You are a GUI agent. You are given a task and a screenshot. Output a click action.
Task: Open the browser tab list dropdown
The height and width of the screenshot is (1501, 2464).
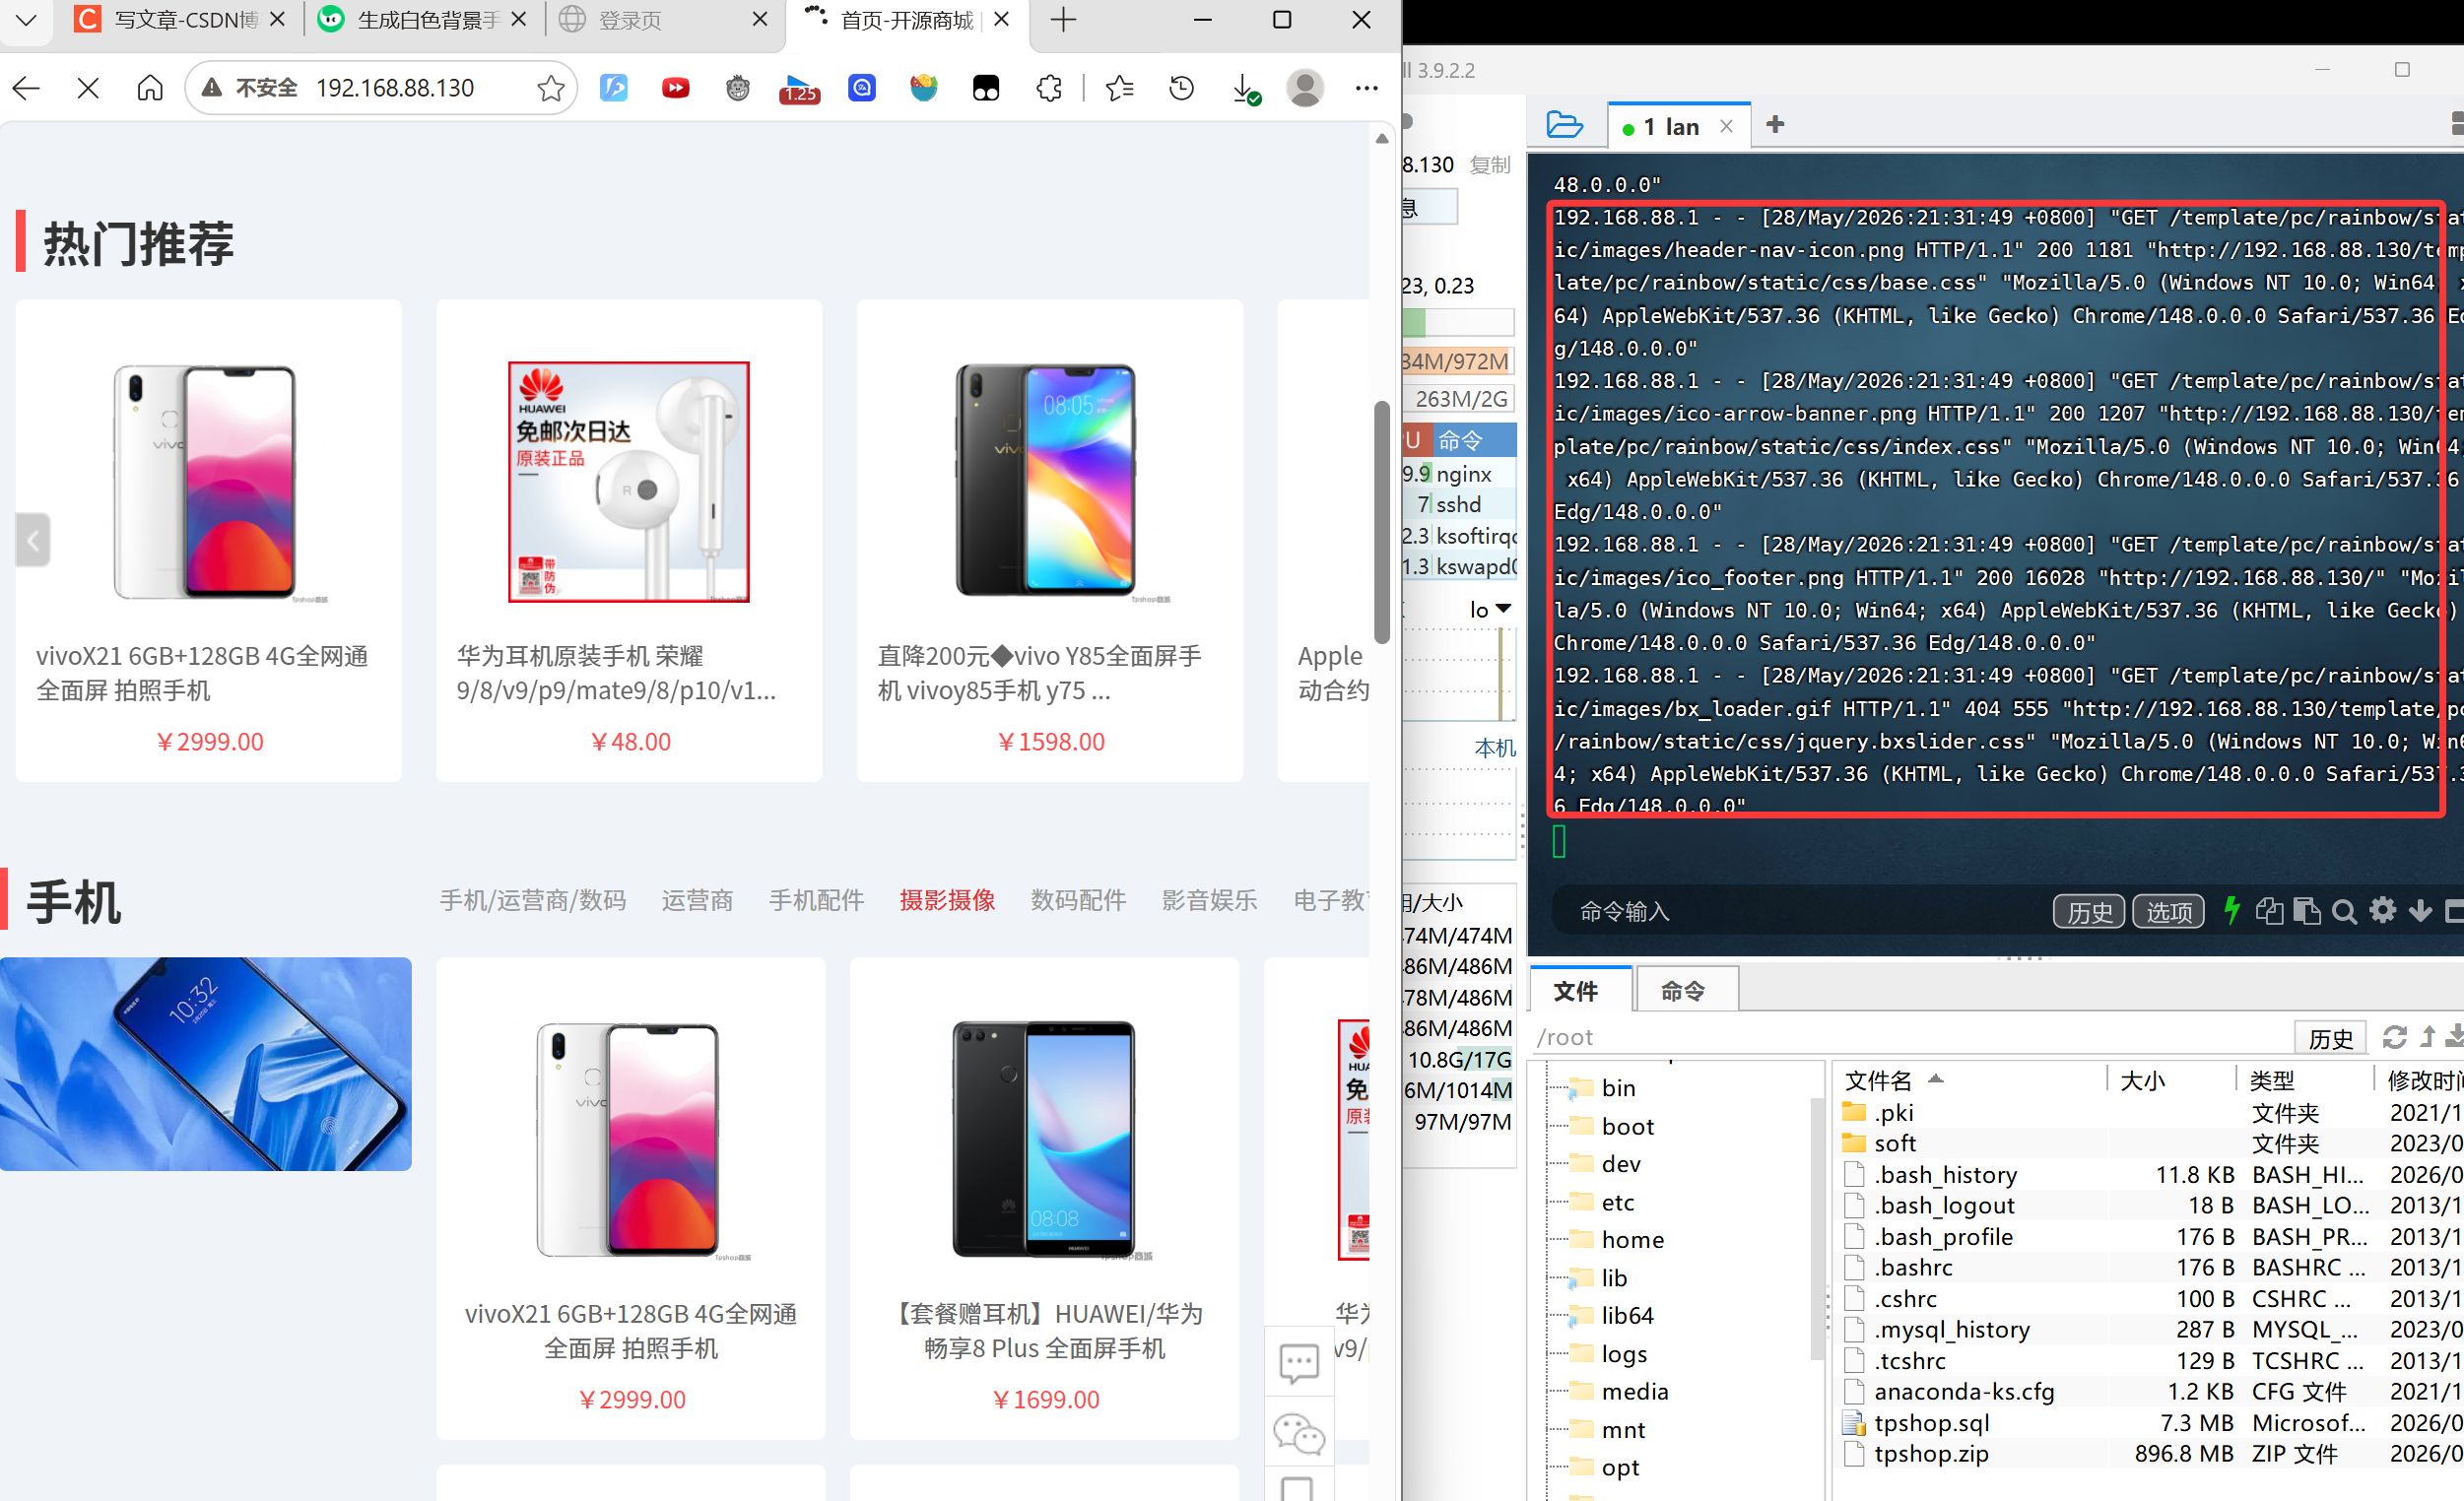(x=27, y=19)
